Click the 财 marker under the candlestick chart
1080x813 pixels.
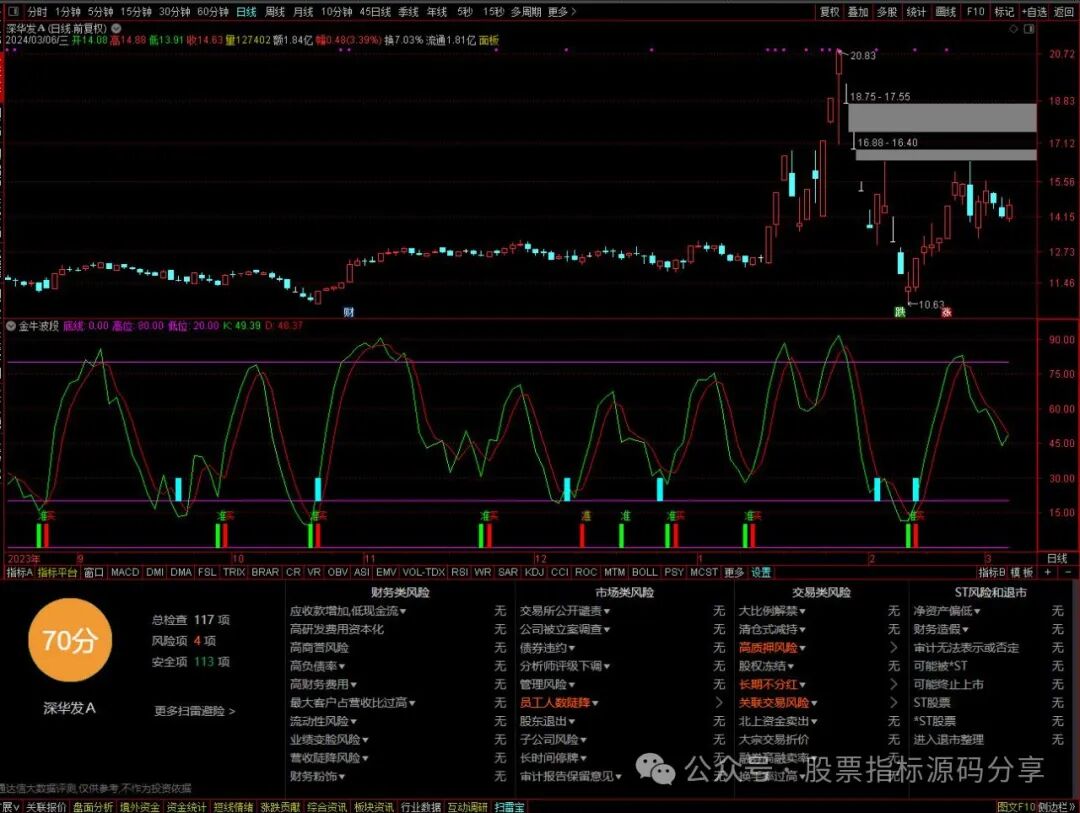click(349, 312)
